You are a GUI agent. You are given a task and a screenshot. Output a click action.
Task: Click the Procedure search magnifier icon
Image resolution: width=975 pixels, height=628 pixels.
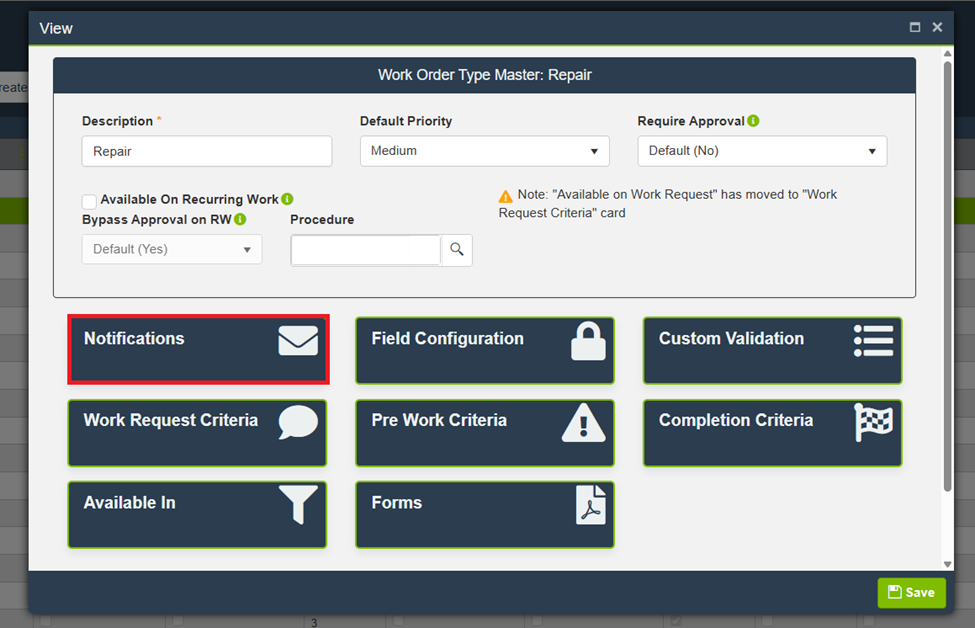click(x=457, y=250)
